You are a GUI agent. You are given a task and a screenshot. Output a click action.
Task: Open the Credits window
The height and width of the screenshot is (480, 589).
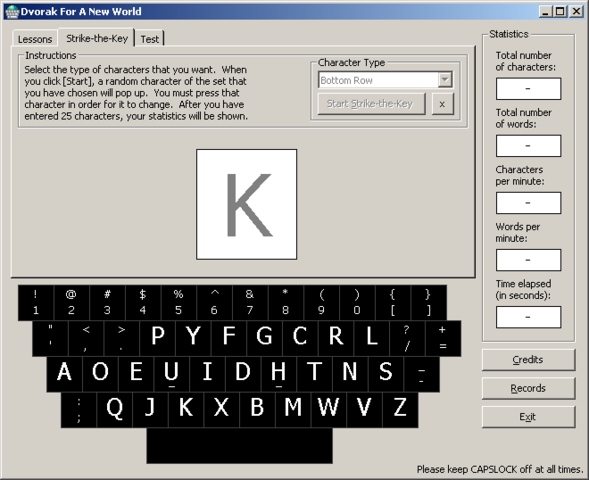click(x=528, y=359)
